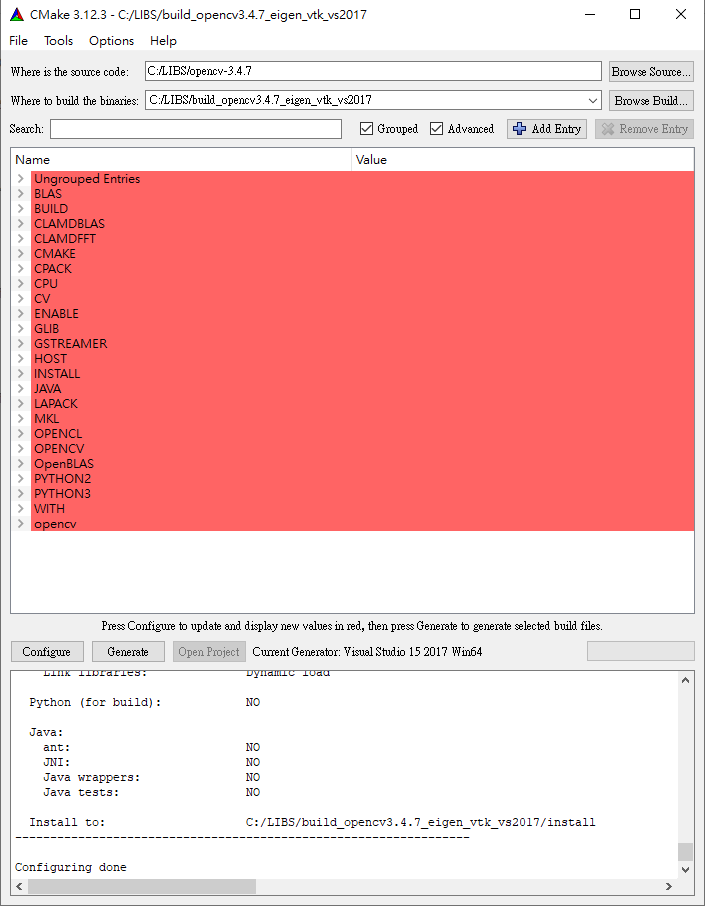Expand the CPU group
This screenshot has height=906, width=705.
click(x=20, y=284)
